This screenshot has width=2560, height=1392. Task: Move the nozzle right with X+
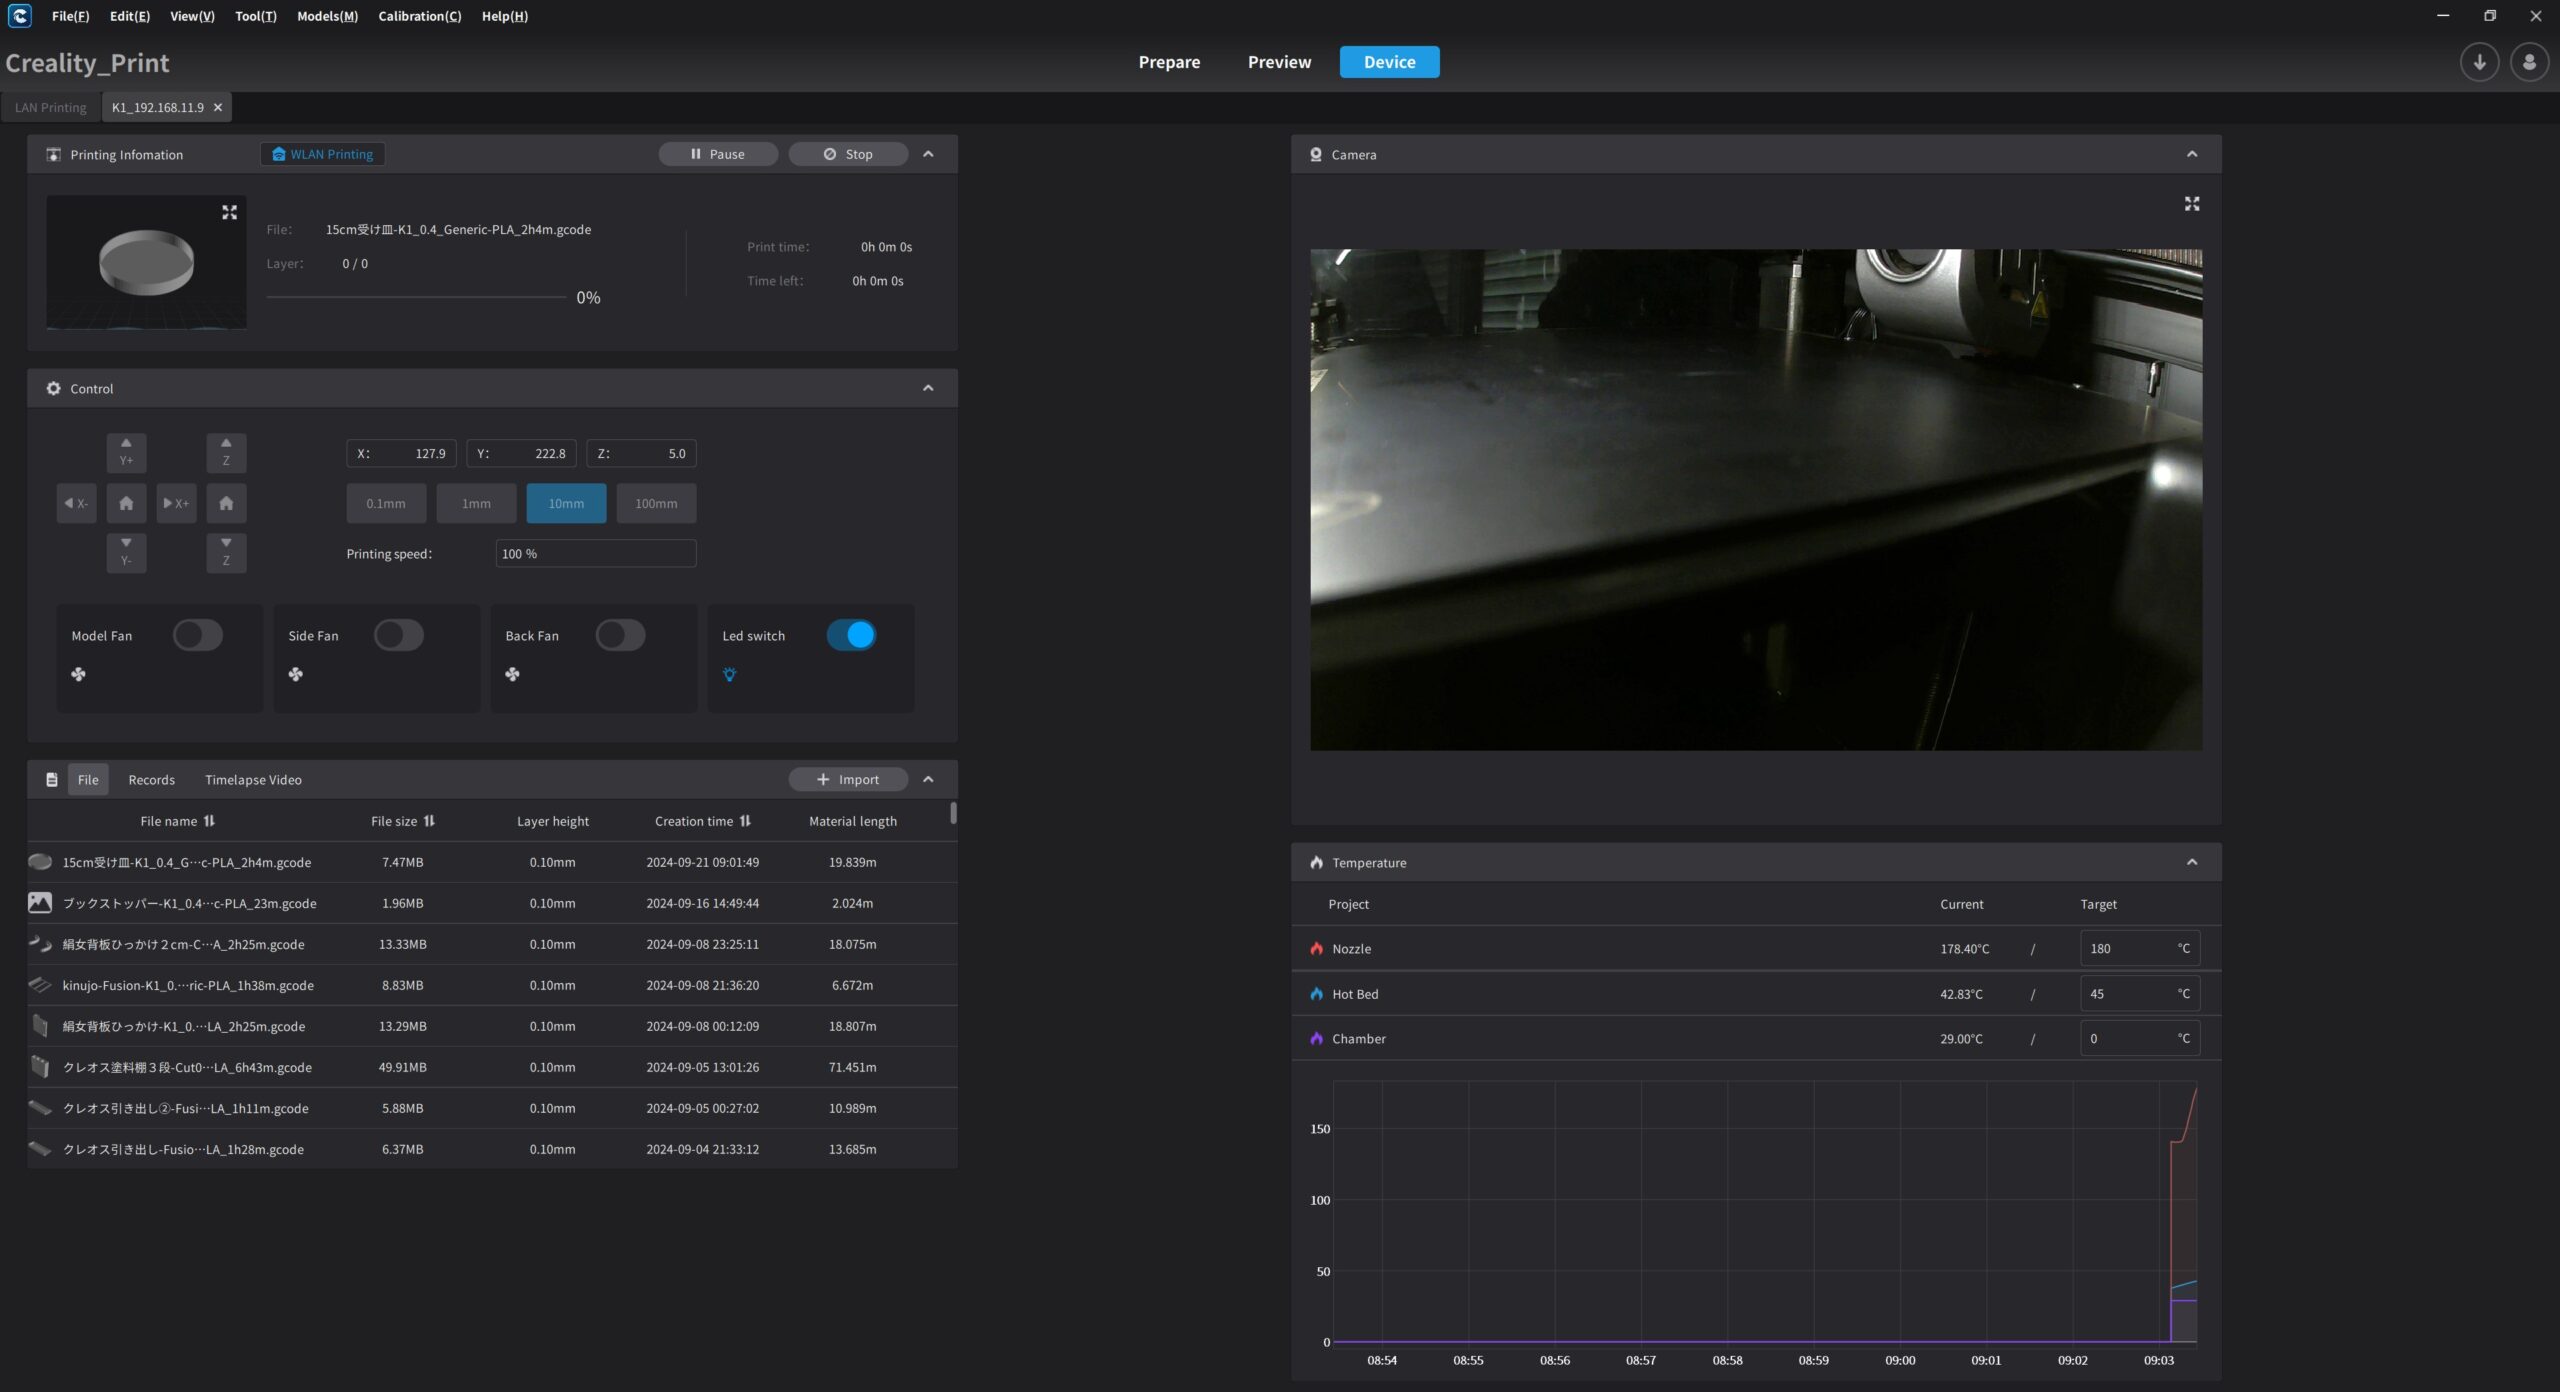pos(176,503)
